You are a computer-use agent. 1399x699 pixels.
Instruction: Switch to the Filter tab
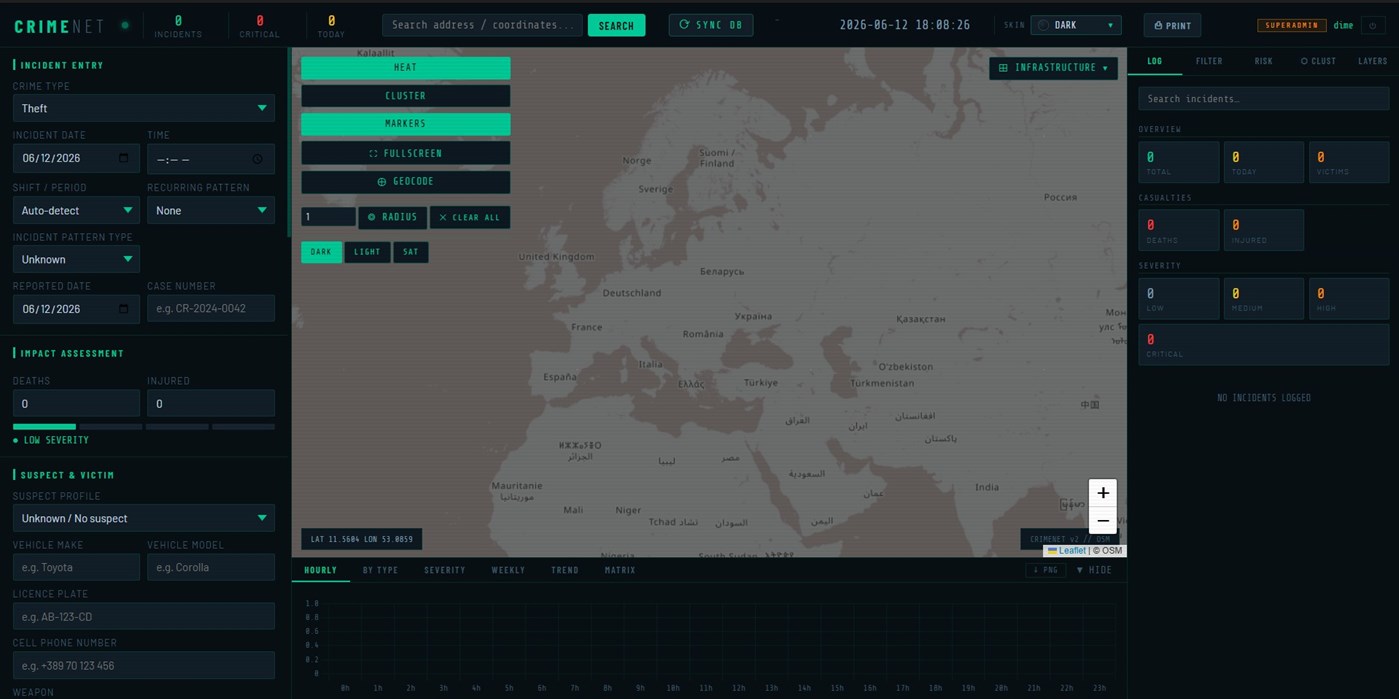[1209, 61]
